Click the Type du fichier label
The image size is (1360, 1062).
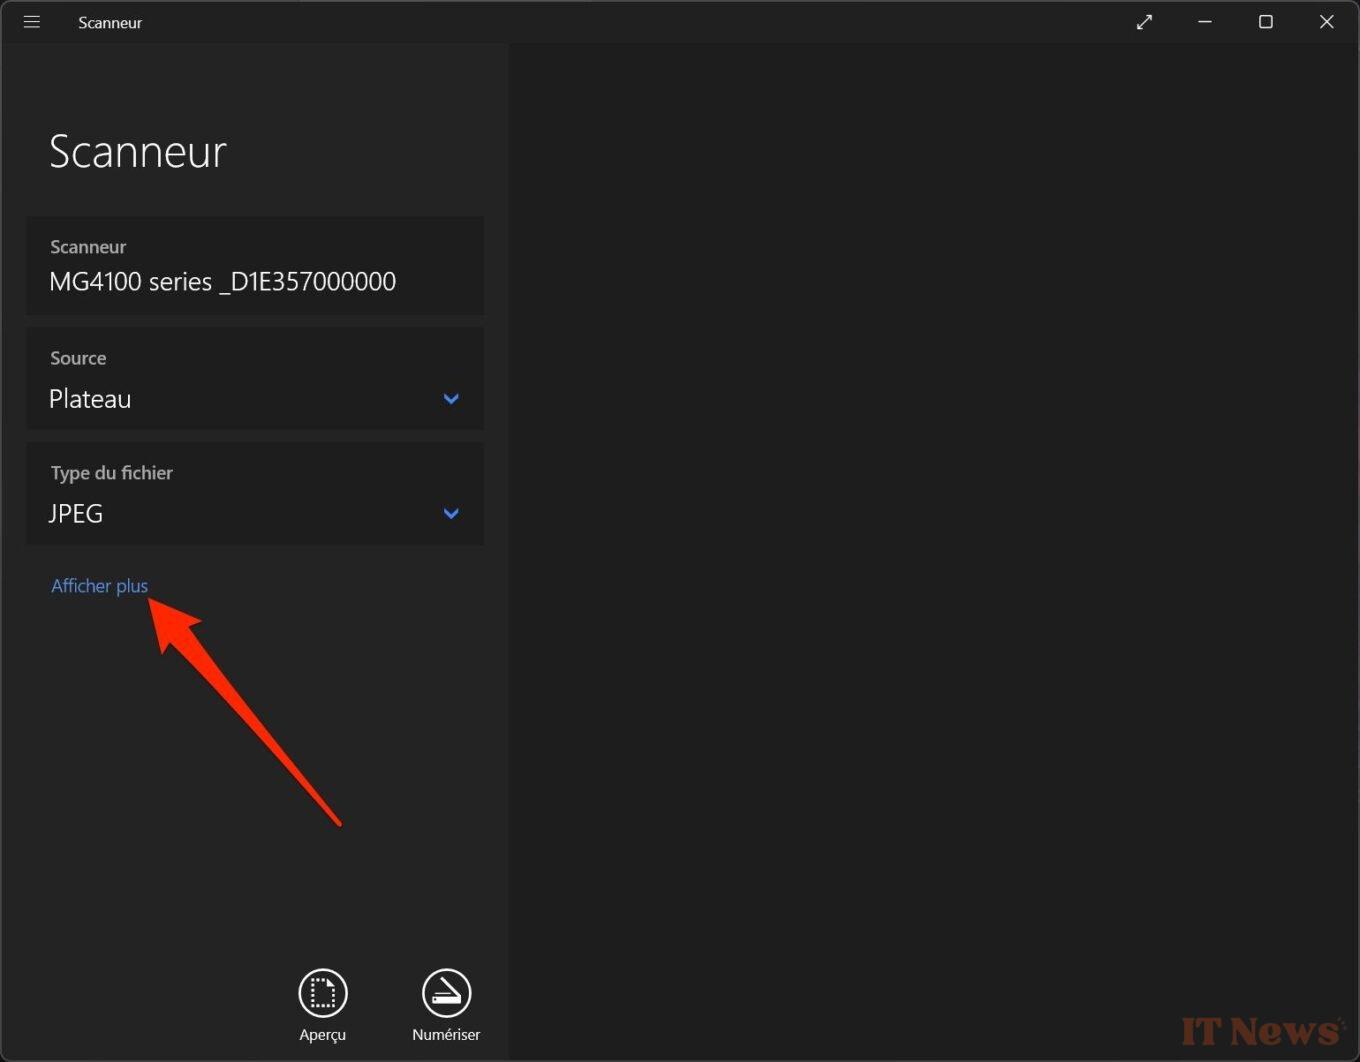pos(112,473)
